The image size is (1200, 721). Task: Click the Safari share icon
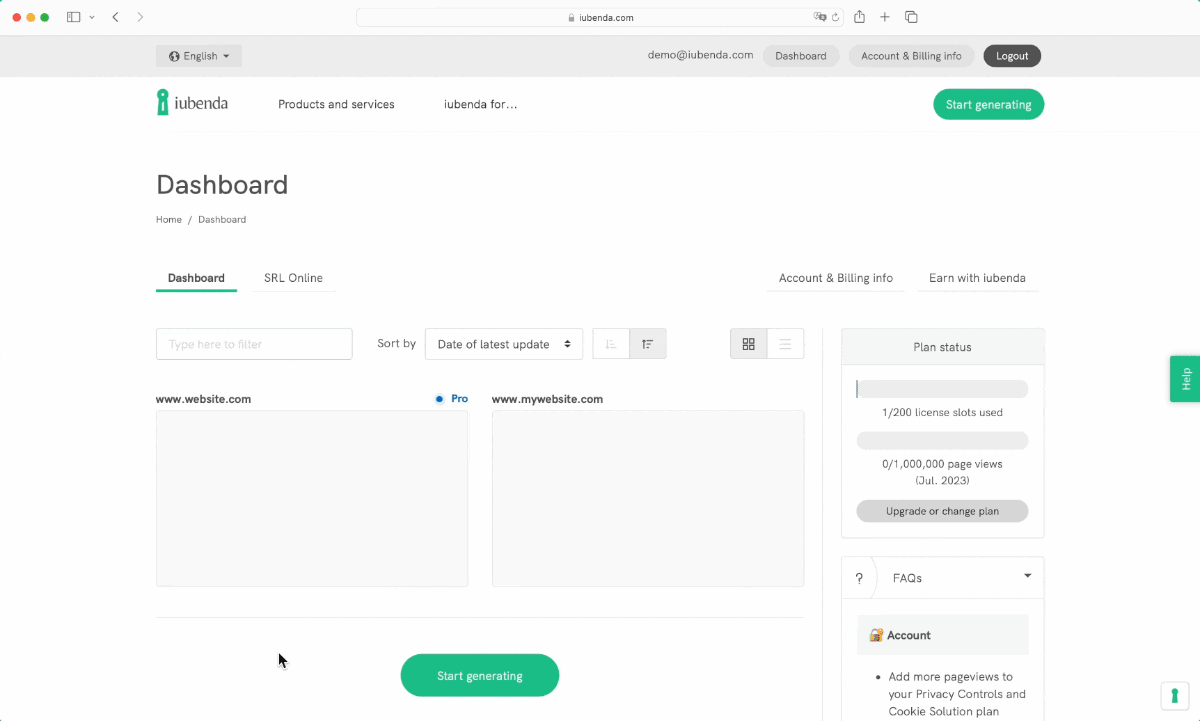[859, 17]
